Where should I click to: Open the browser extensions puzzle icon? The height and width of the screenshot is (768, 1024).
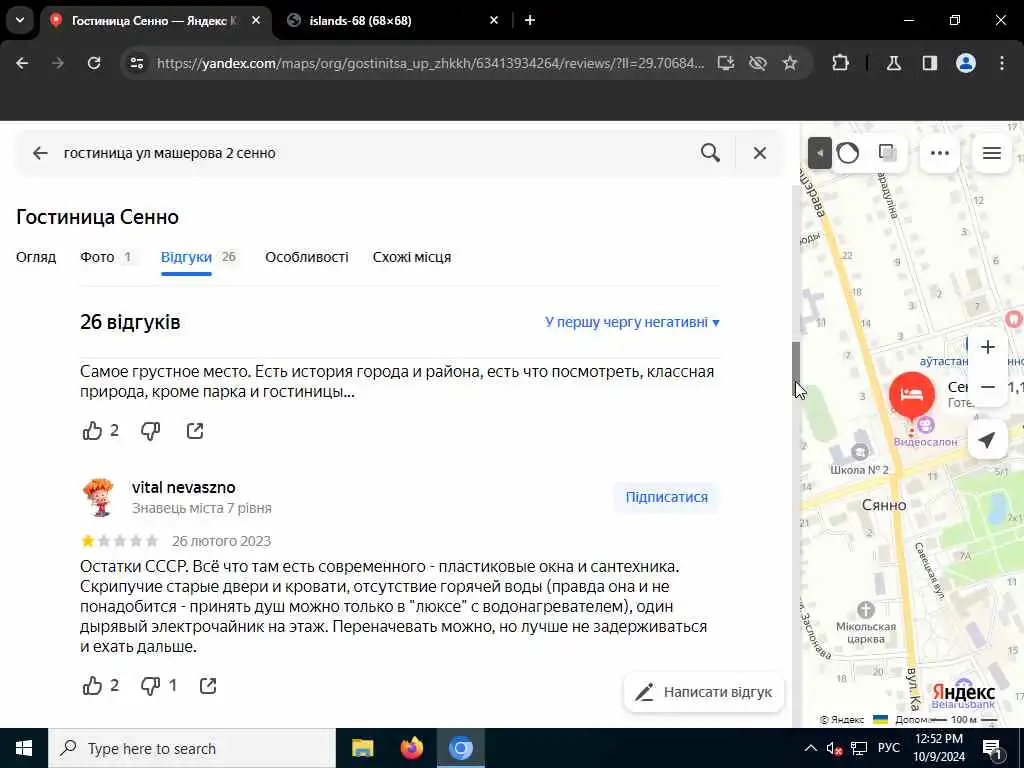coord(840,63)
